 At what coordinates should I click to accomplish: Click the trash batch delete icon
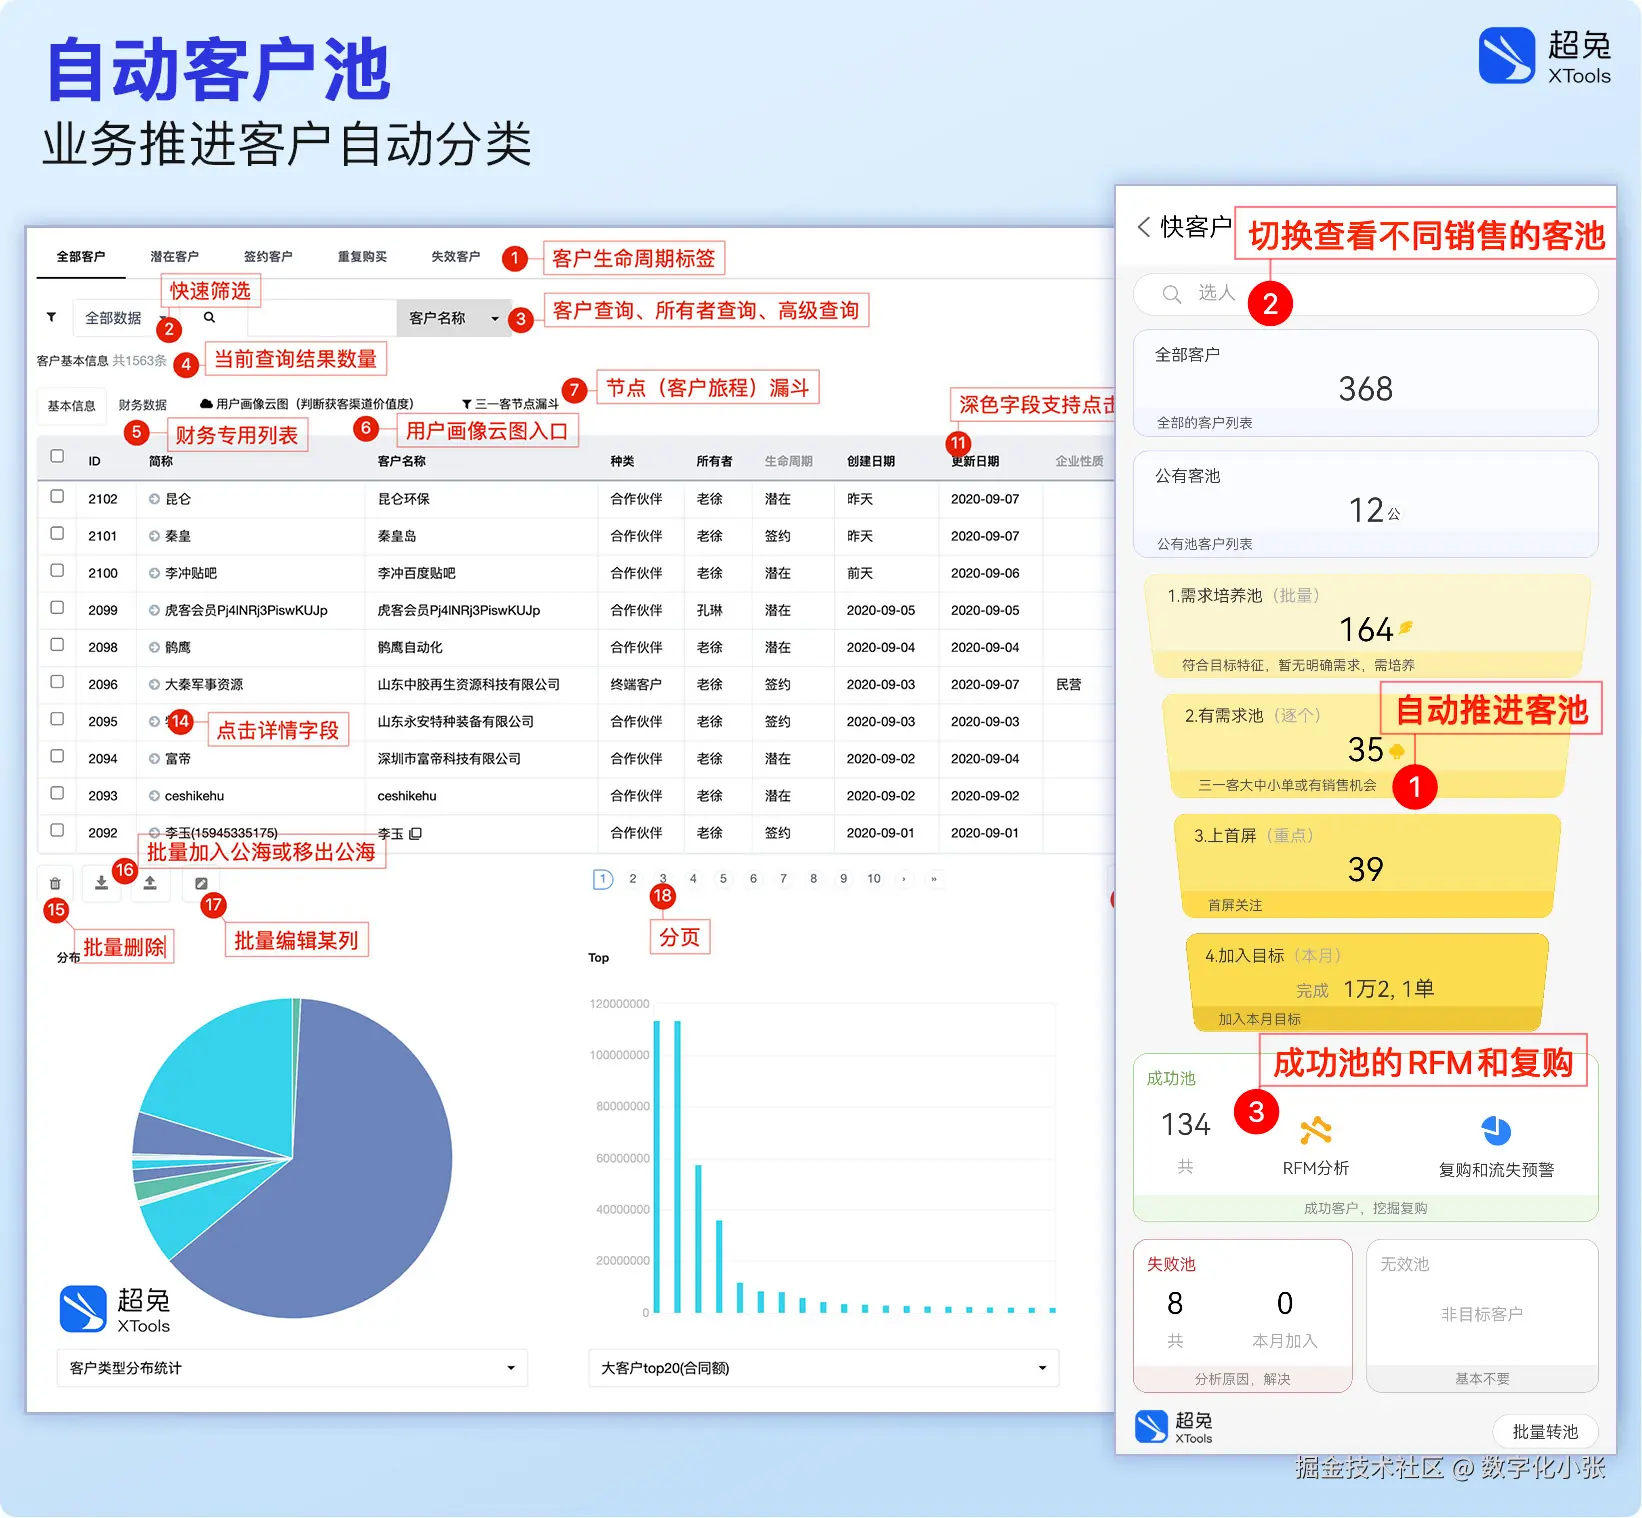click(55, 883)
